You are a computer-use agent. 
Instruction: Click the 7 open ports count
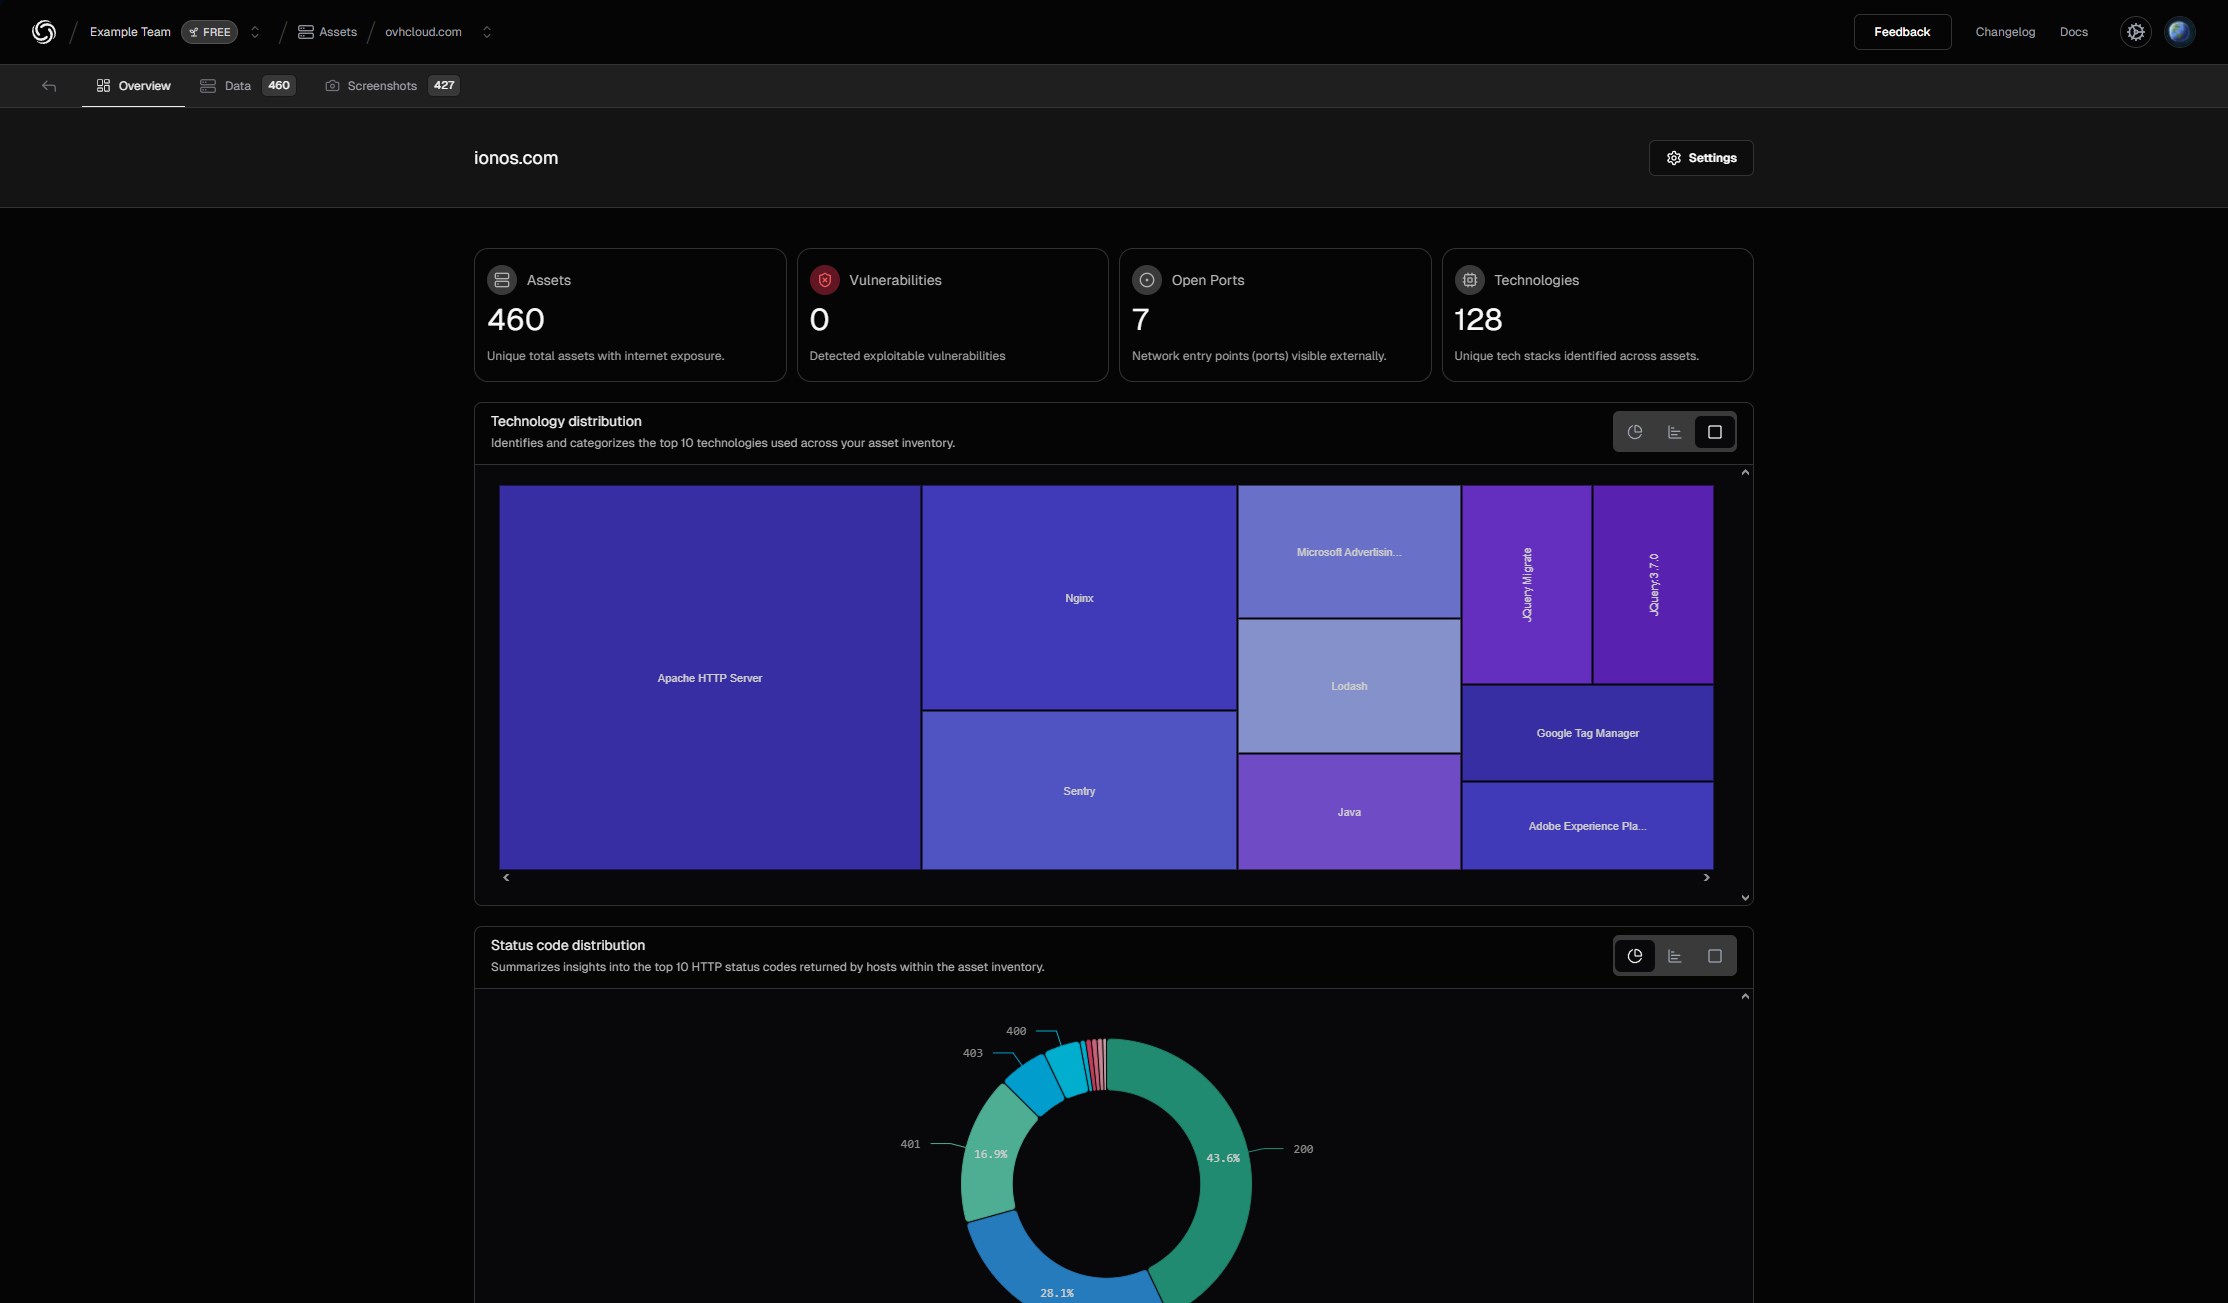coord(1141,320)
